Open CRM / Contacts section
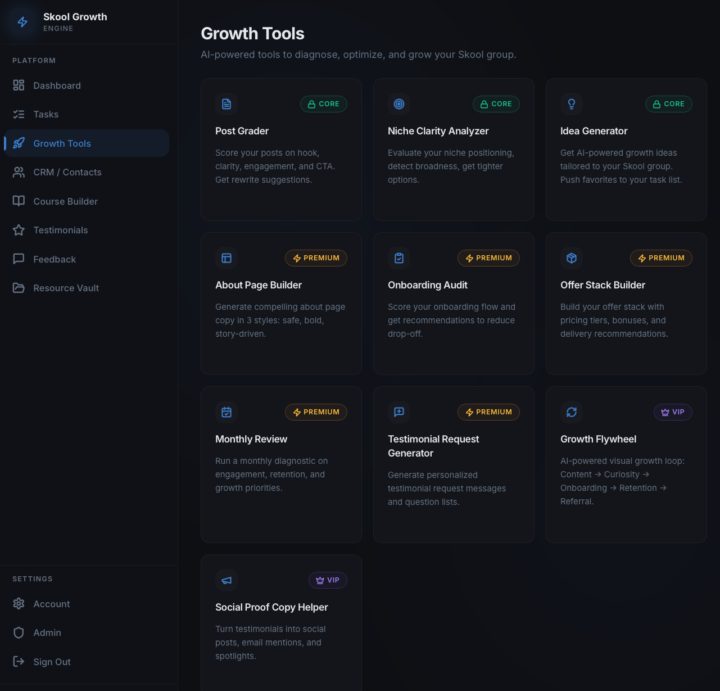The image size is (720, 691). pyautogui.click(x=86, y=172)
